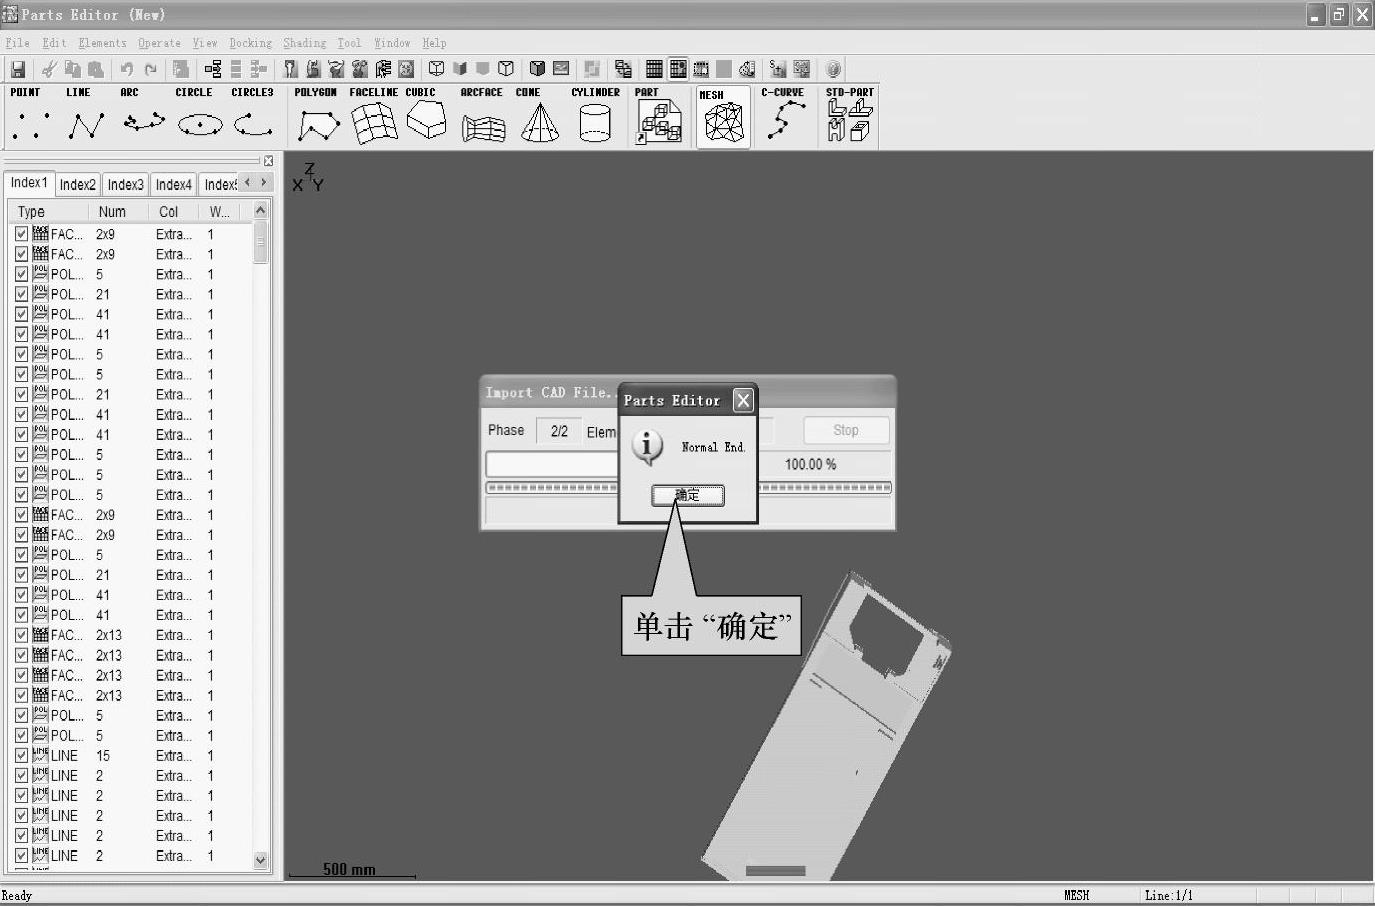The width and height of the screenshot is (1375, 906).
Task: Switch to the Index3 tab
Action: click(x=125, y=184)
